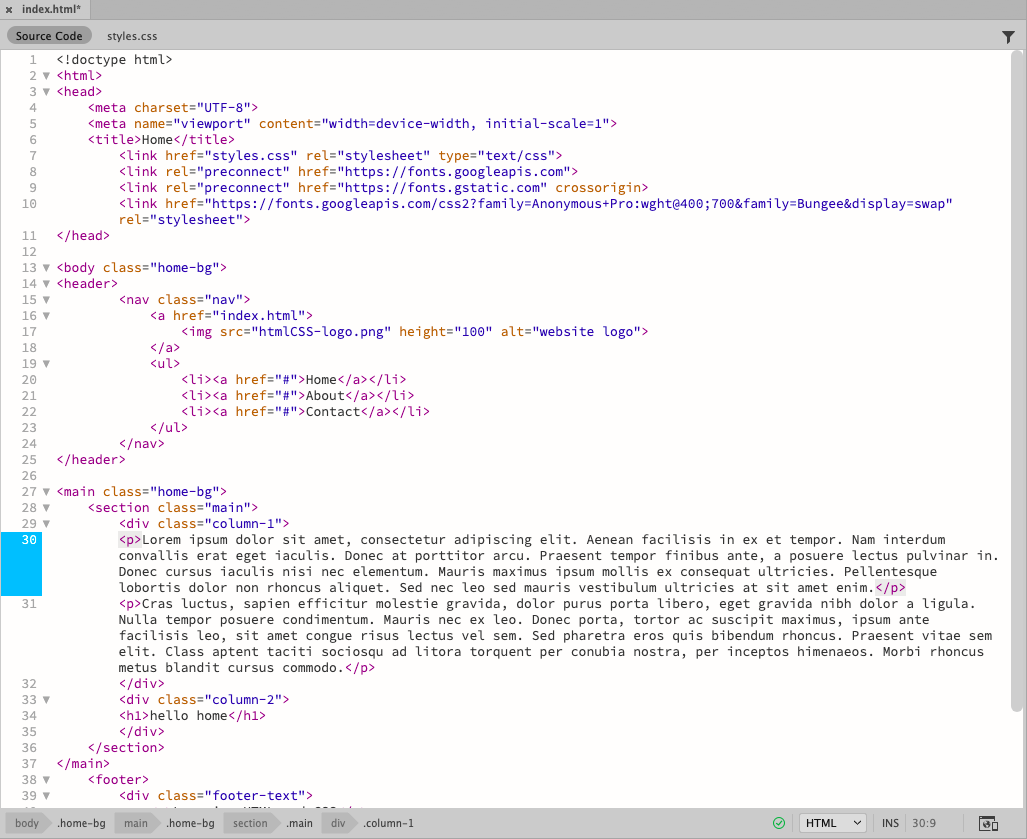The height and width of the screenshot is (839, 1027).
Task: Close the index.html document tab
Action: coord(9,9)
